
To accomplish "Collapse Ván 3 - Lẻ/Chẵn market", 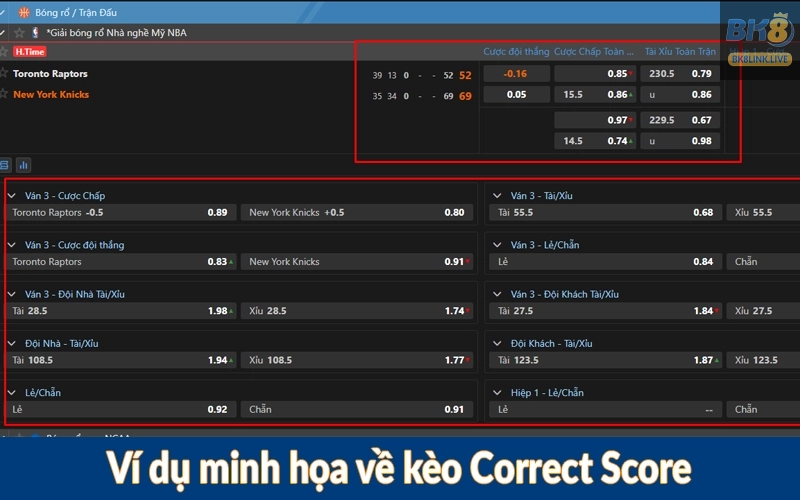I will click(497, 245).
